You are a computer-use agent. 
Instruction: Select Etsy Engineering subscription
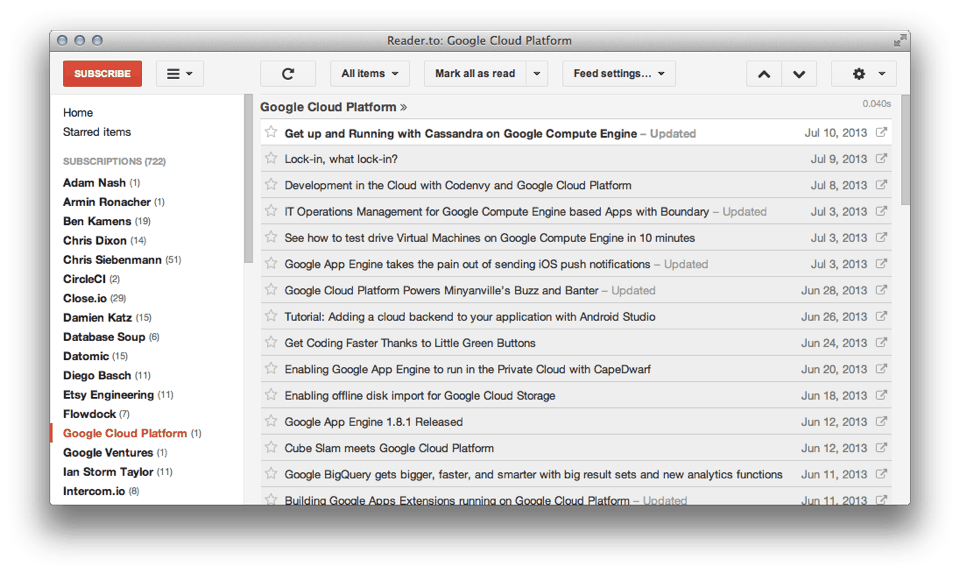pos(118,395)
